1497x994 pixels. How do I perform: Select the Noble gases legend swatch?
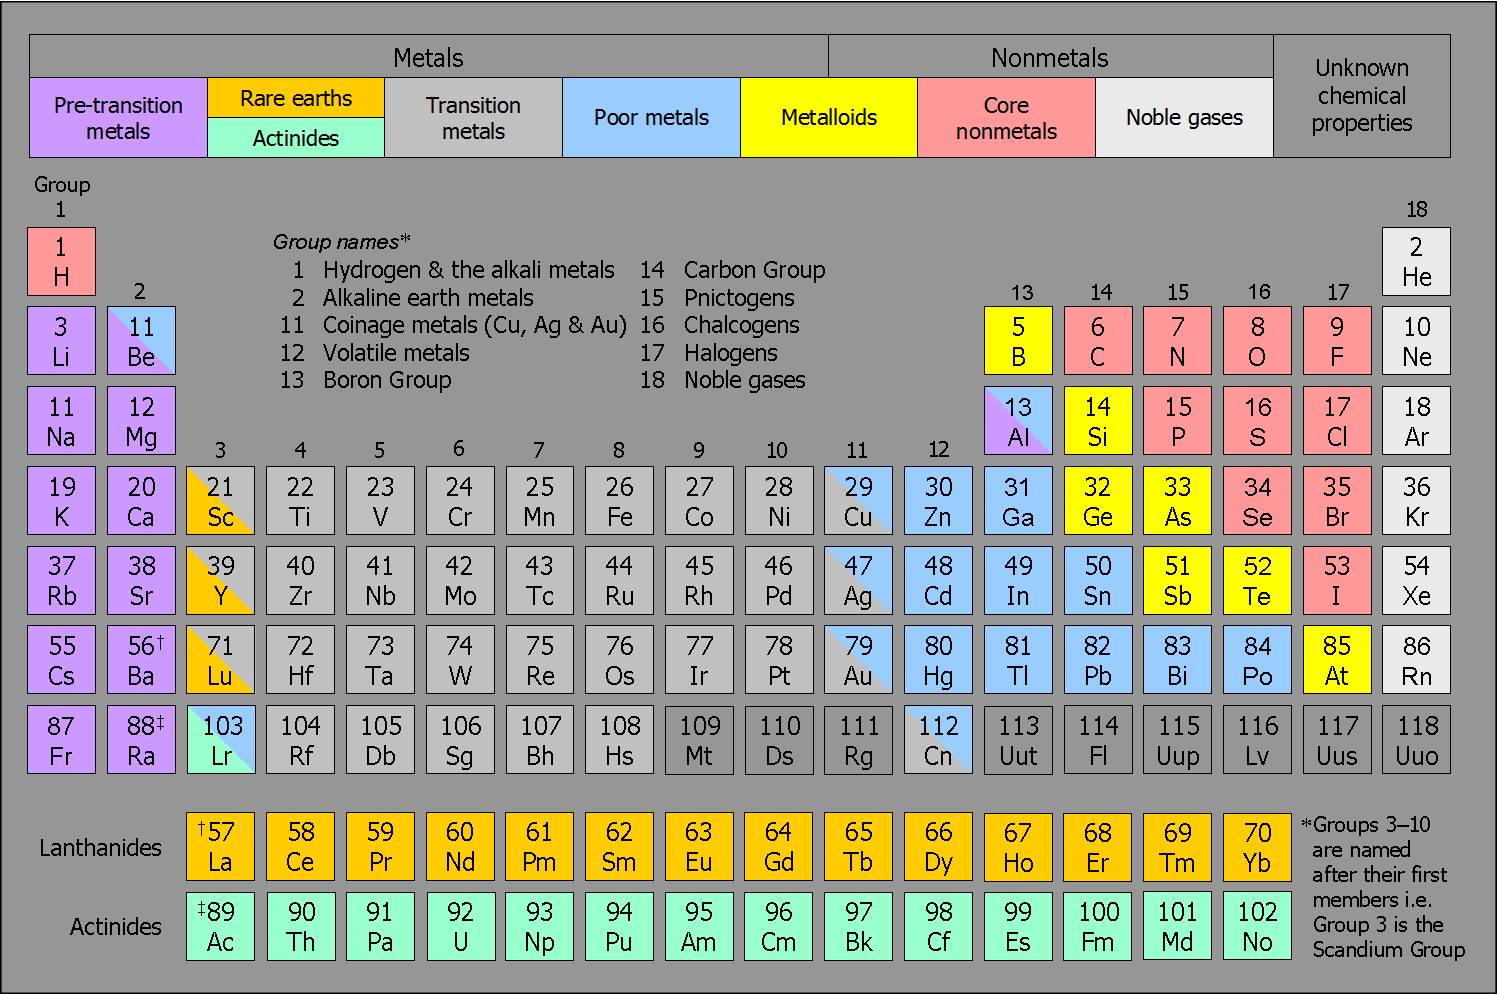pos(1184,117)
